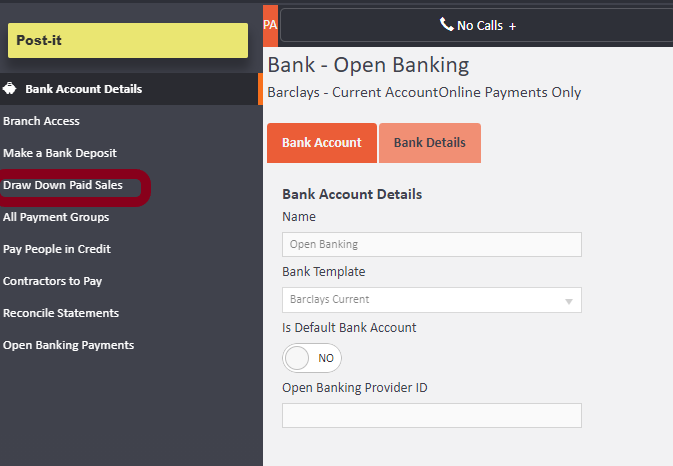Toggle the Is Default Bank Account switch
The height and width of the screenshot is (466, 673).
pos(312,357)
